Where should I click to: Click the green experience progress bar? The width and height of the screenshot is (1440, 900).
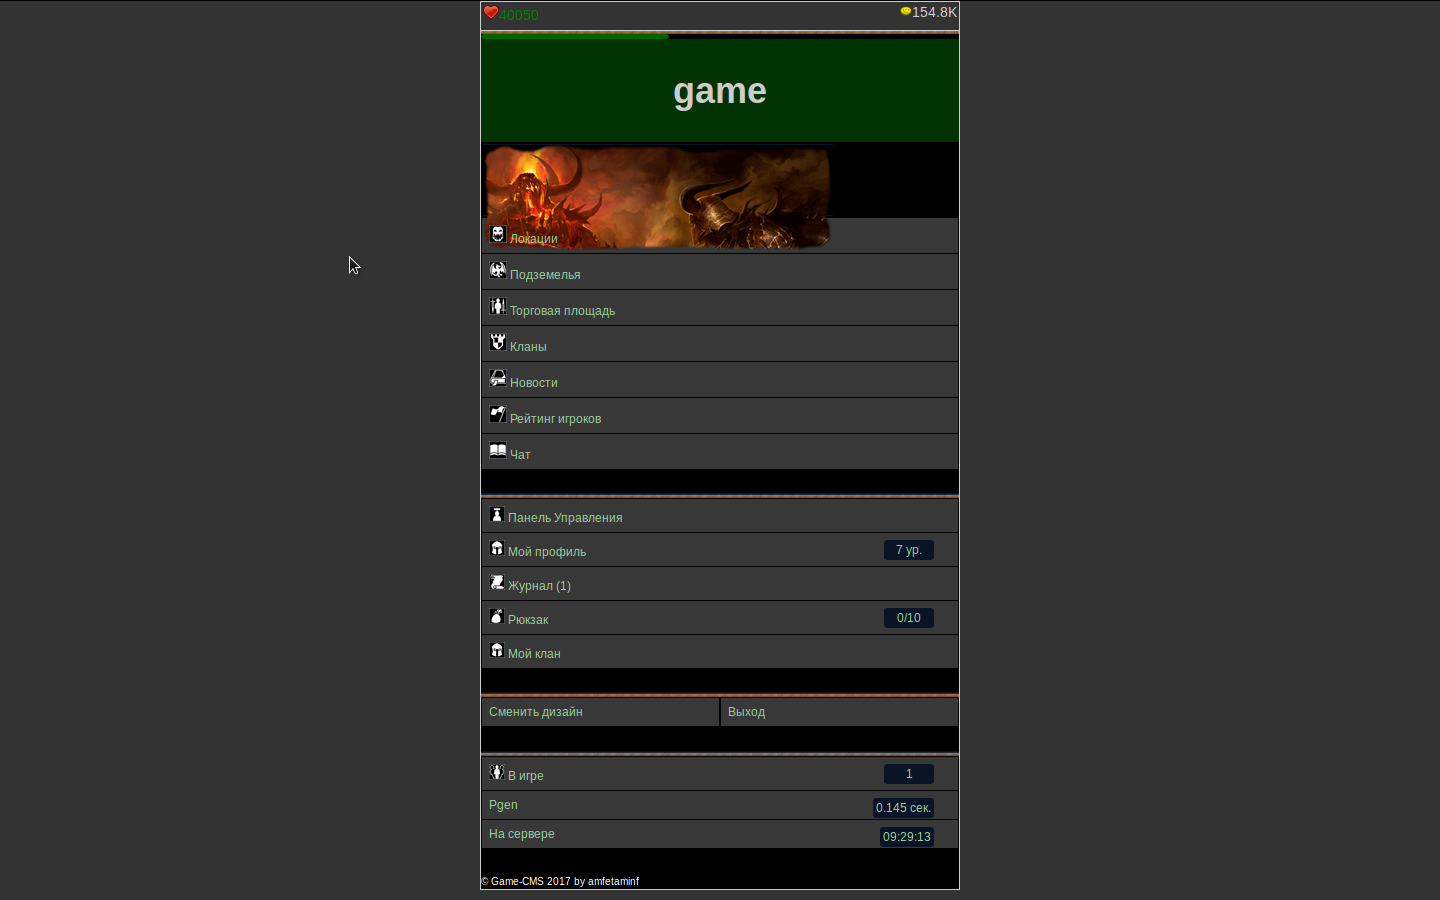575,36
